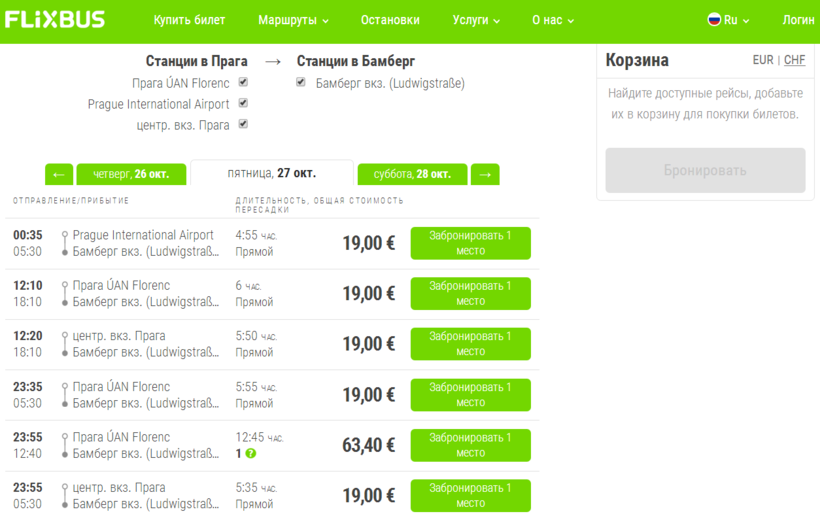Click the 12:45 час. duration text
Viewport: 820px width, 516px height.
pos(259,437)
